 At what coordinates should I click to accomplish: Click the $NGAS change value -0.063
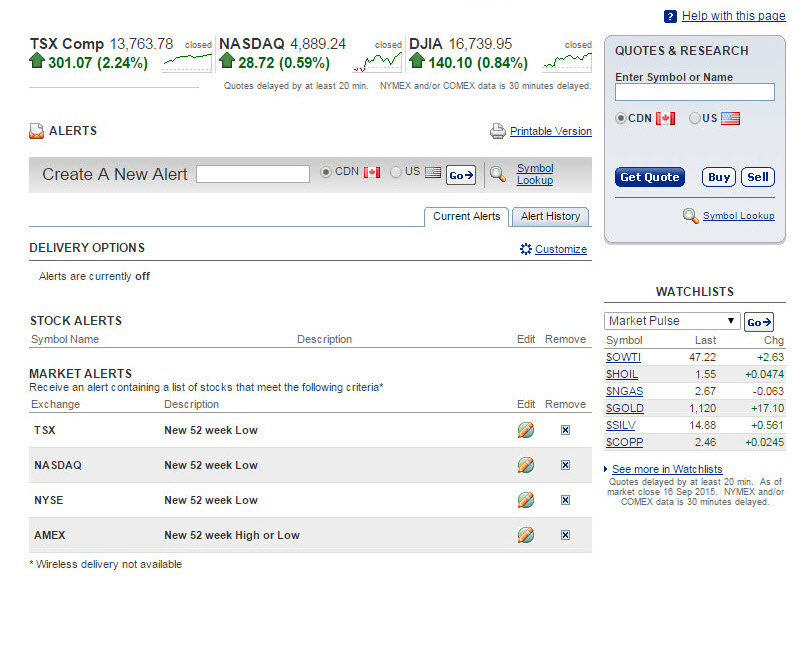(x=768, y=391)
